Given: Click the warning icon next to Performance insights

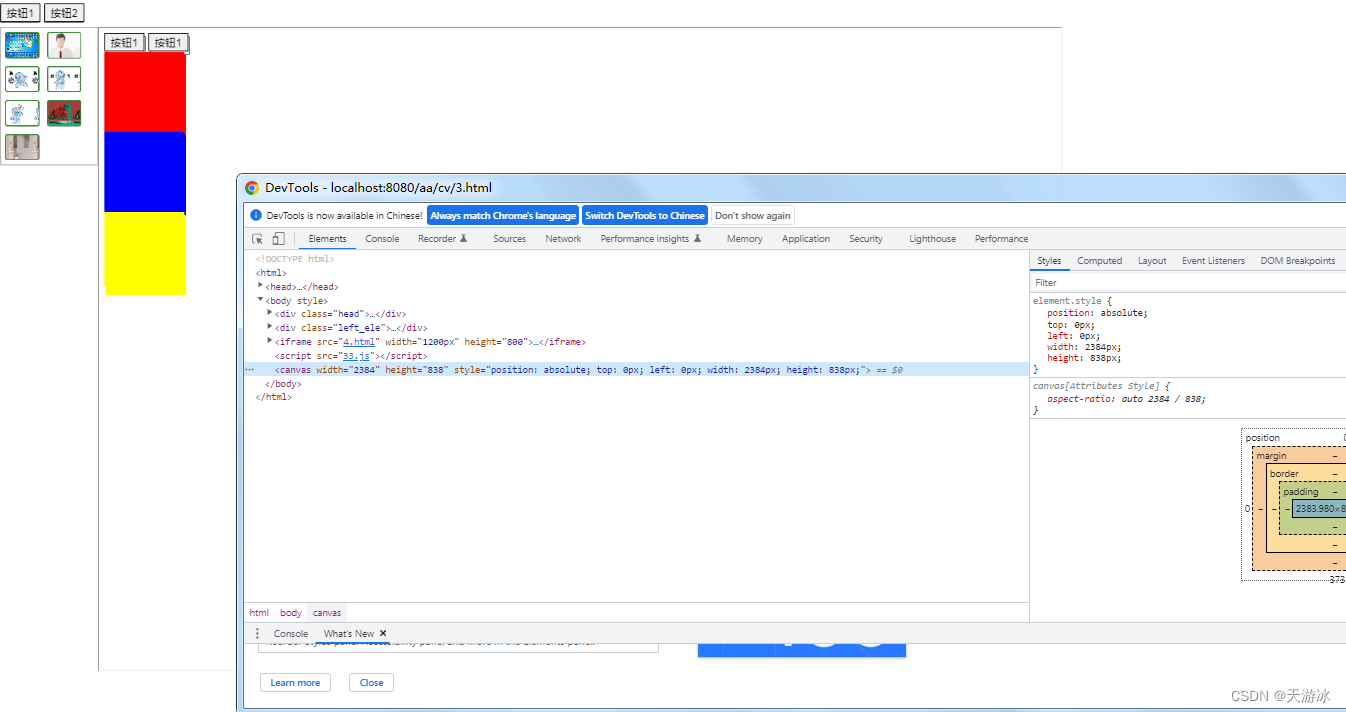Looking at the screenshot, I should (x=698, y=238).
